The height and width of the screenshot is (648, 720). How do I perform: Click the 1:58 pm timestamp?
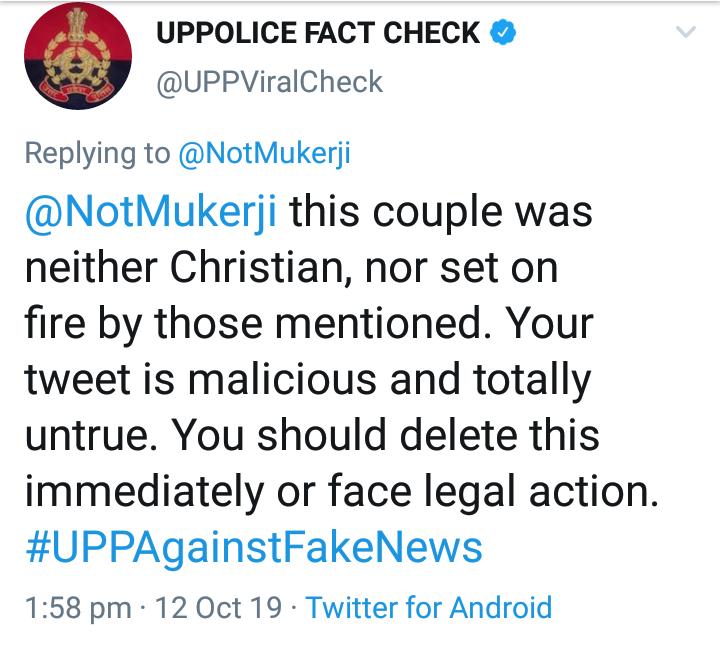tap(78, 609)
